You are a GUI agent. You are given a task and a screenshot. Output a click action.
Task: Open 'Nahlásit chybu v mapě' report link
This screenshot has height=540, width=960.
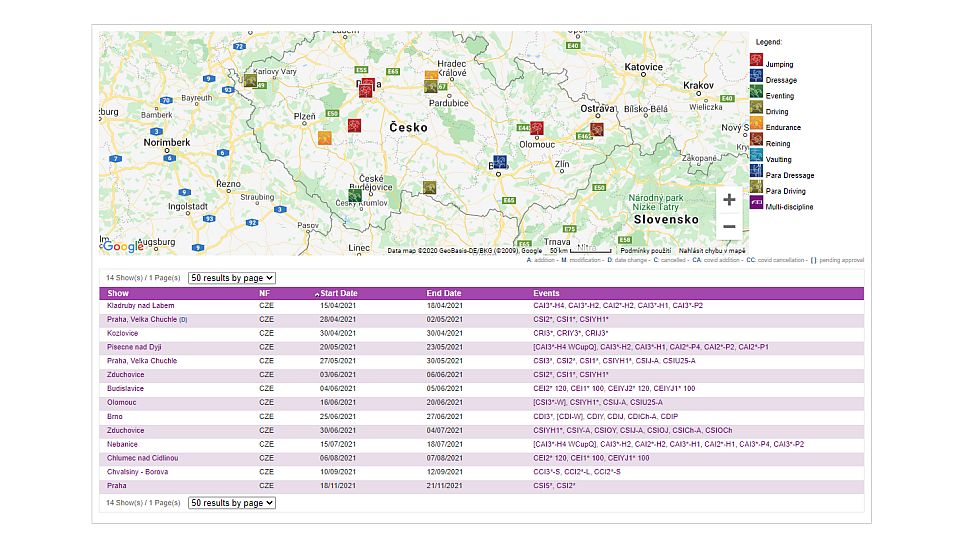[712, 250]
